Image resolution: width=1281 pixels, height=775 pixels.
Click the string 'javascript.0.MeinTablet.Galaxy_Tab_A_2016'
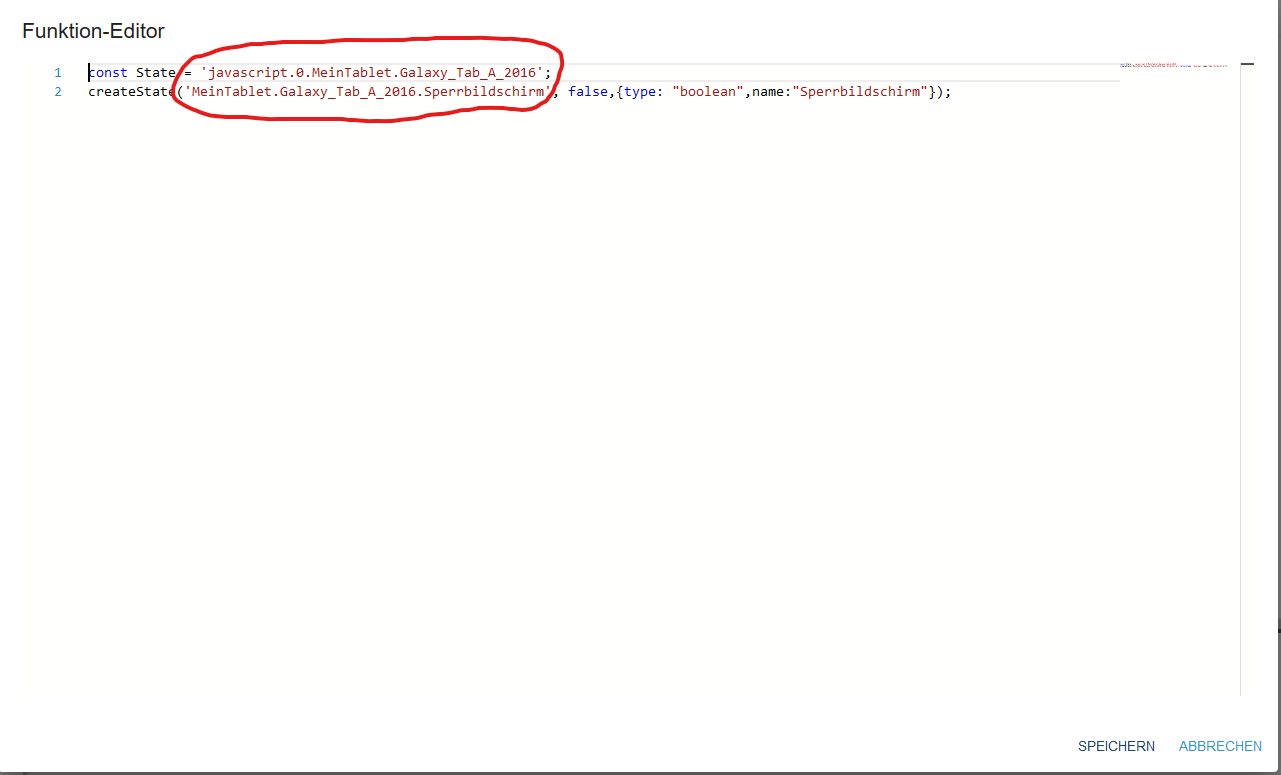(x=372, y=72)
